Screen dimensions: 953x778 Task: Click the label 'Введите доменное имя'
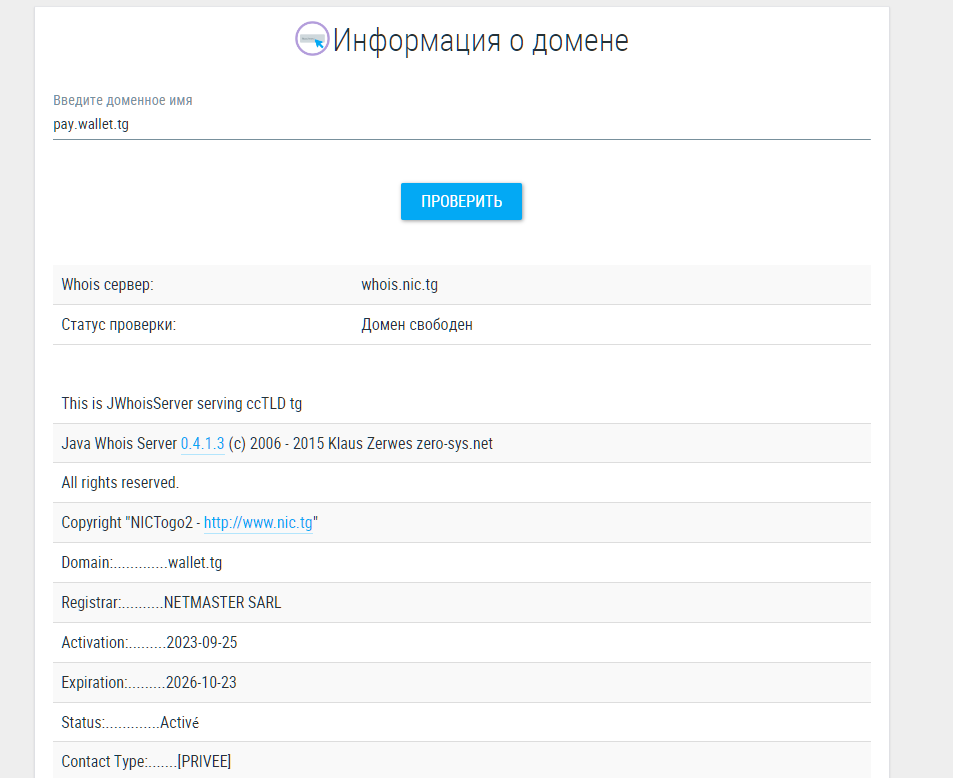coord(123,100)
